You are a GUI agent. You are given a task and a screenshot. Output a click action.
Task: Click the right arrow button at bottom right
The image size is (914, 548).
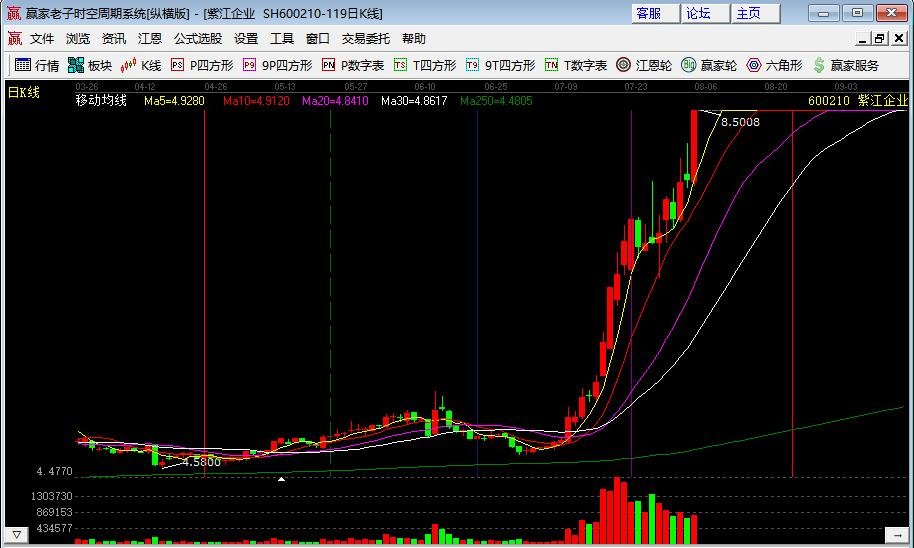[897, 534]
